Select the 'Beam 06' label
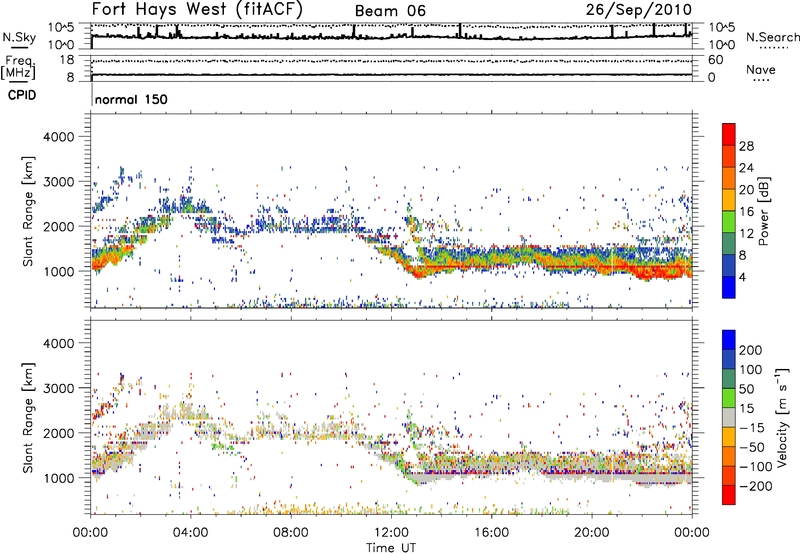The image size is (800, 554). [390, 11]
